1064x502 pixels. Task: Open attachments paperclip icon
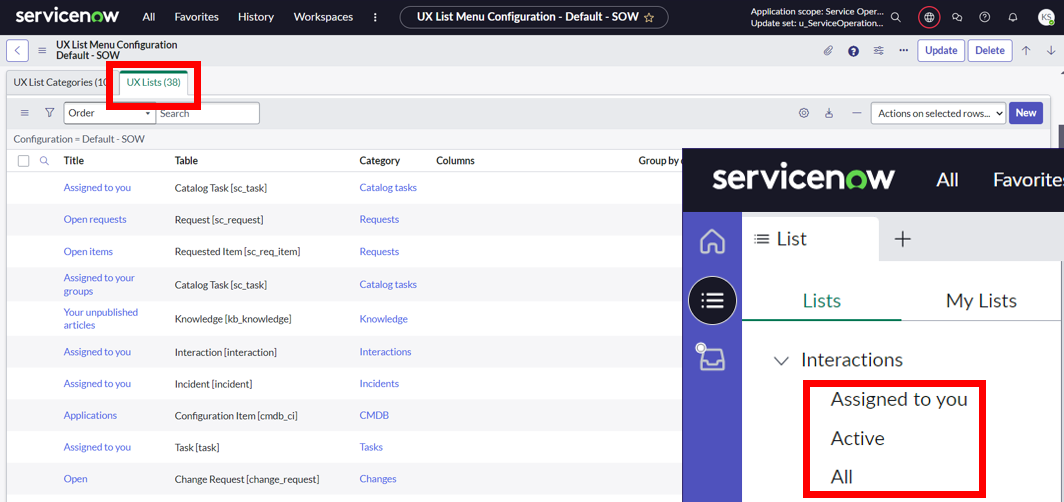829,50
